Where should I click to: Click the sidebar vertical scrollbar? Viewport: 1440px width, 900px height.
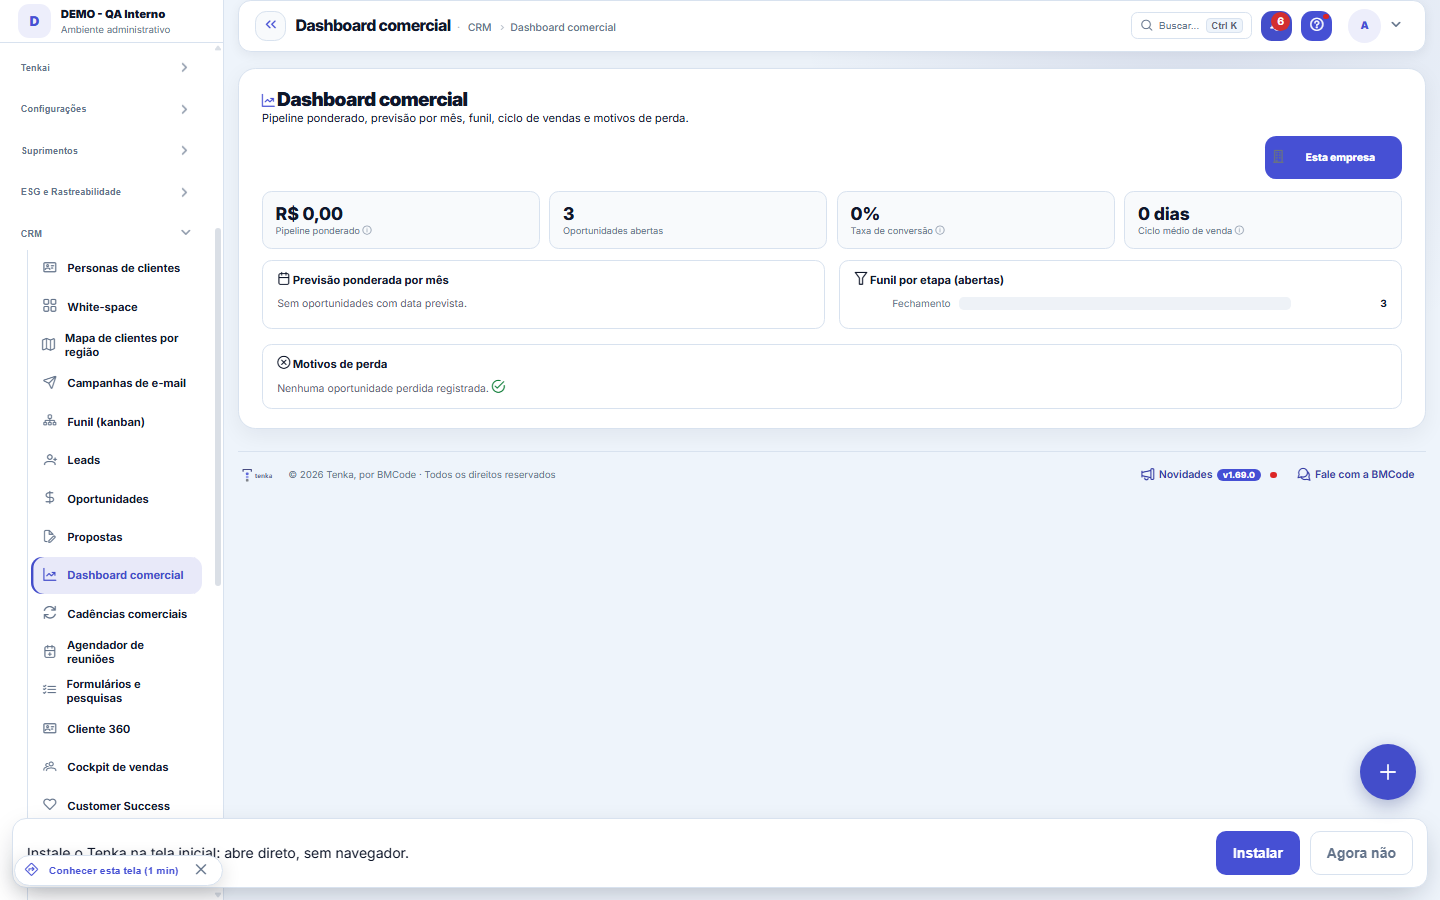coord(217,407)
